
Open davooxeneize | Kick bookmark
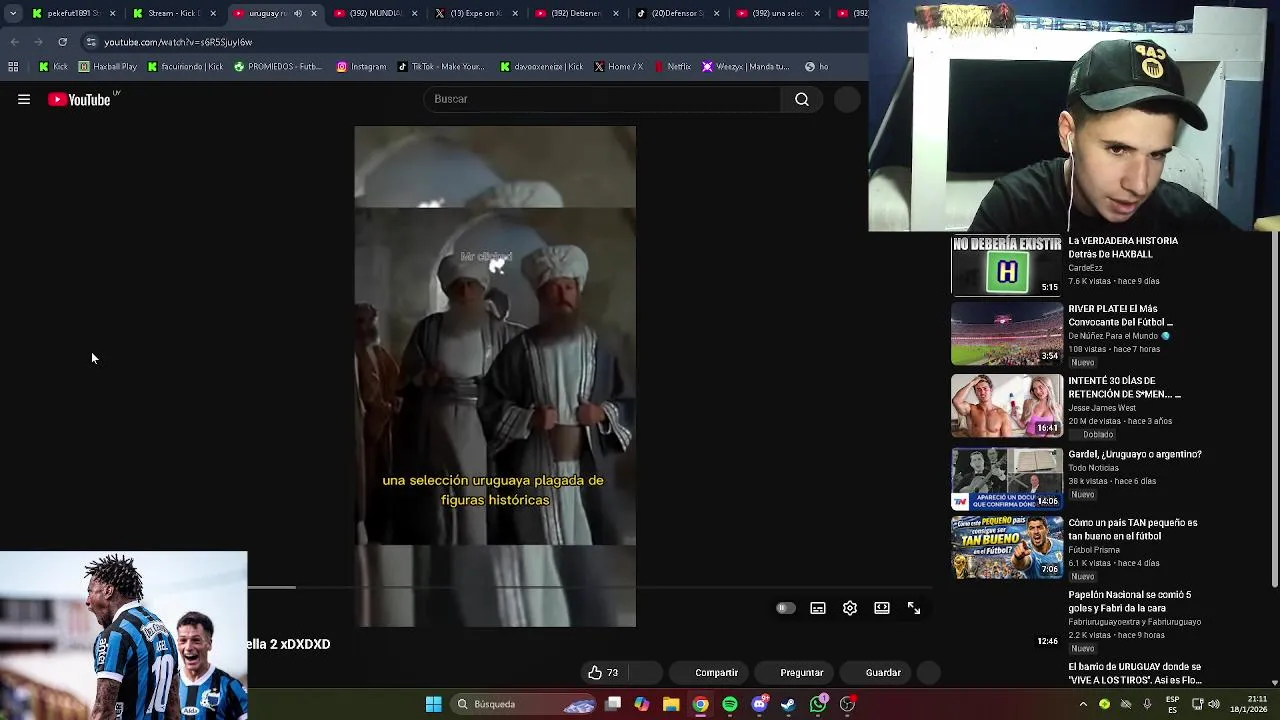click(x=541, y=67)
